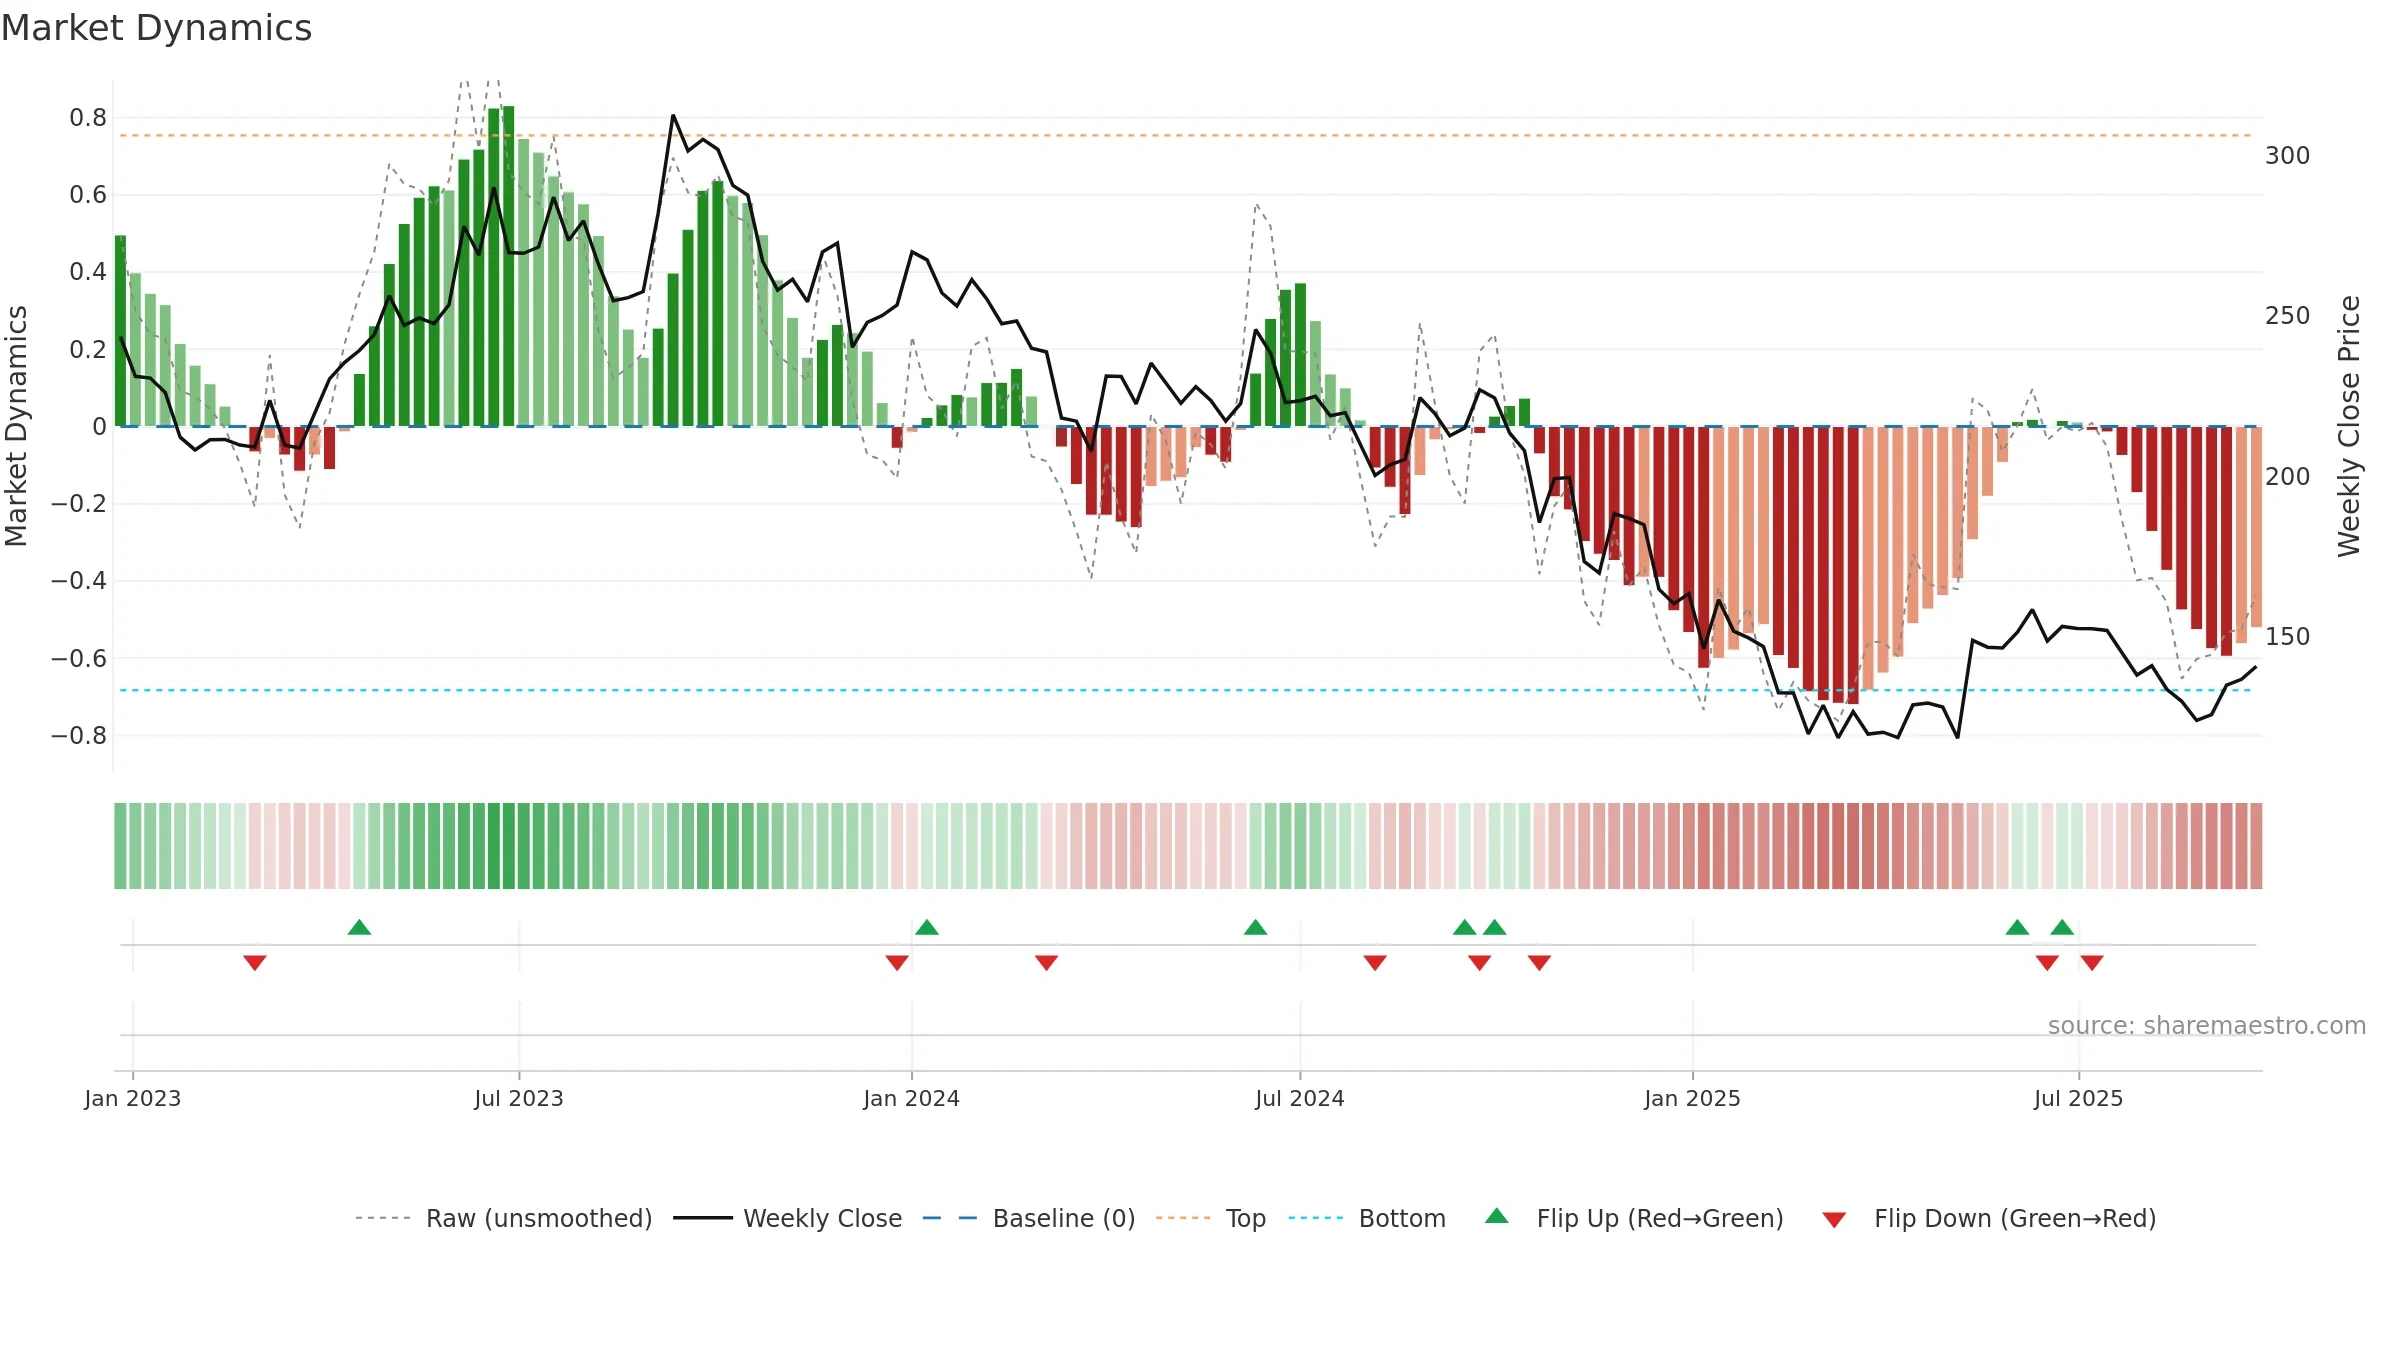
Task: Click the tallest dark green bar above 0.8
Action: (508, 266)
